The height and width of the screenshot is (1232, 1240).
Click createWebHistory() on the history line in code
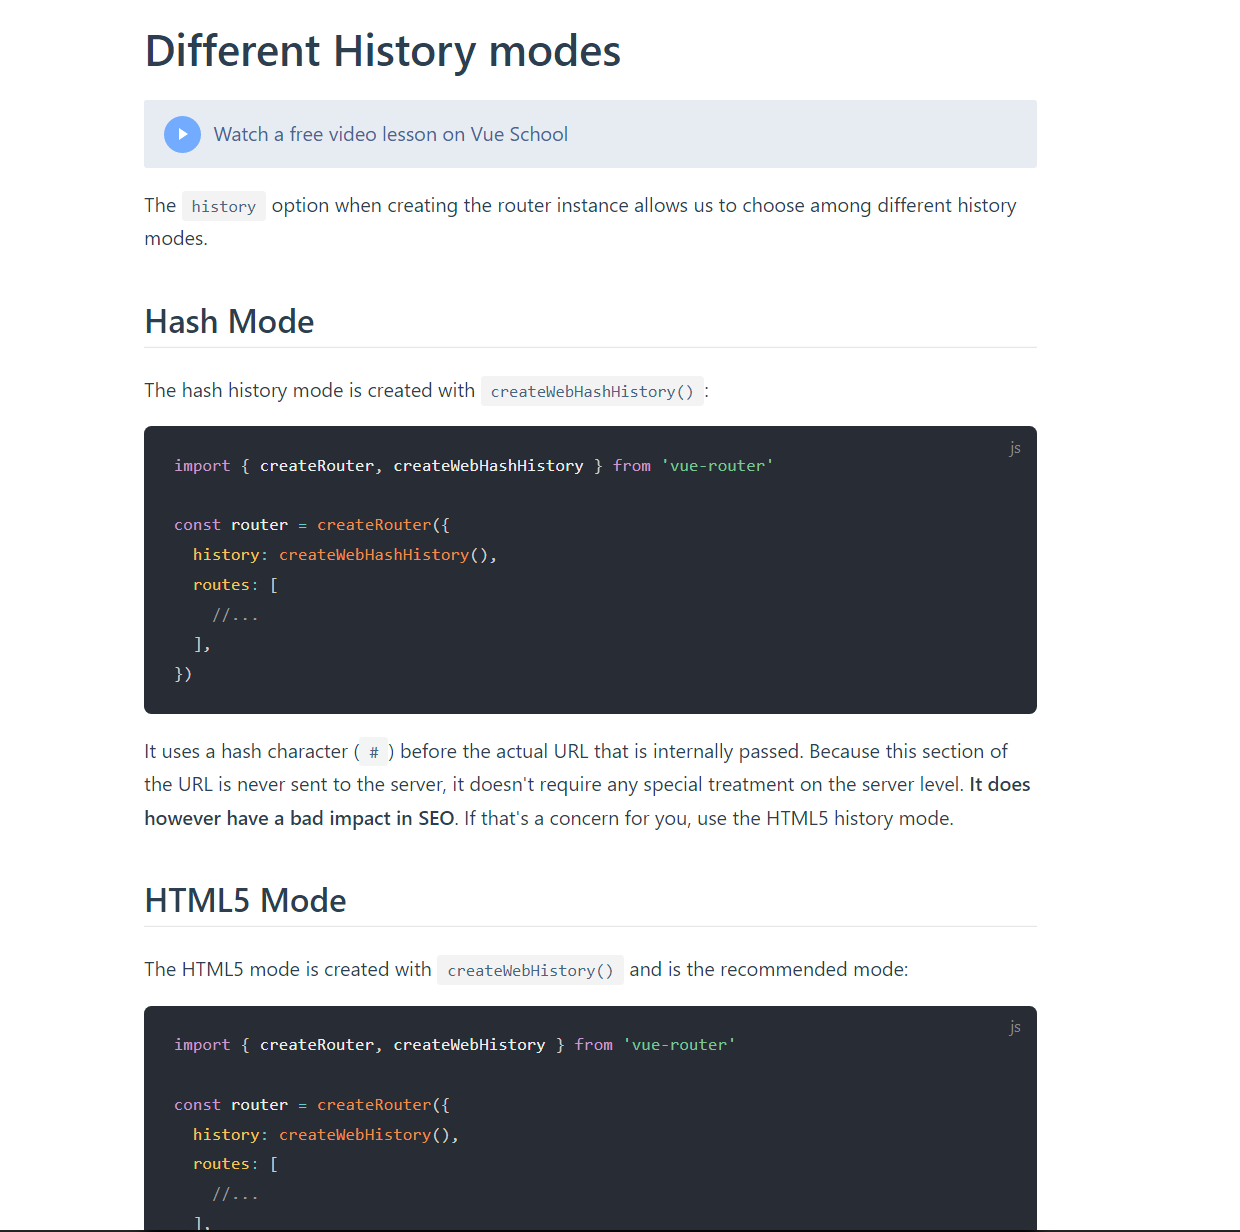(364, 1135)
